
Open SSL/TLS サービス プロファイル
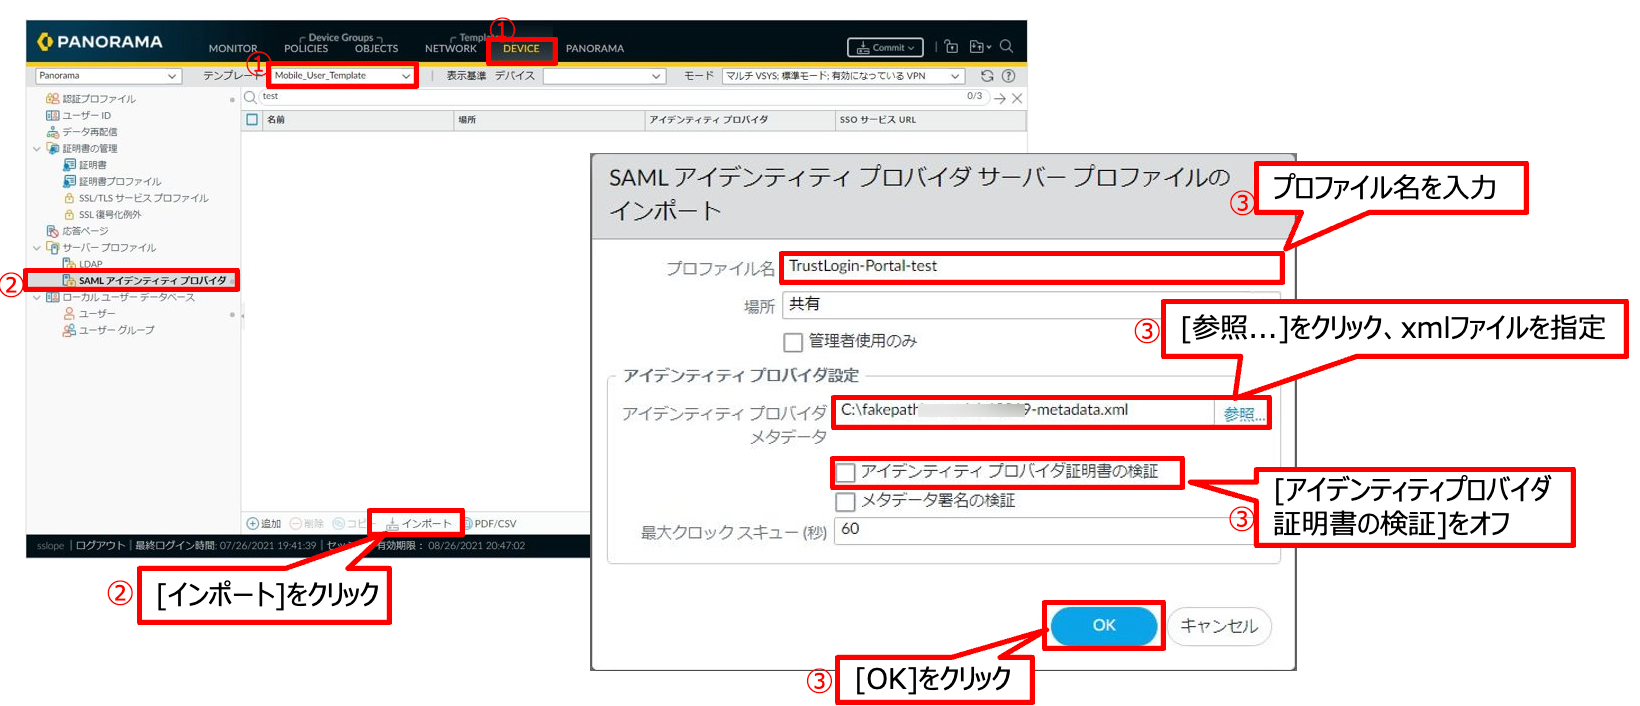pyautogui.click(x=144, y=198)
